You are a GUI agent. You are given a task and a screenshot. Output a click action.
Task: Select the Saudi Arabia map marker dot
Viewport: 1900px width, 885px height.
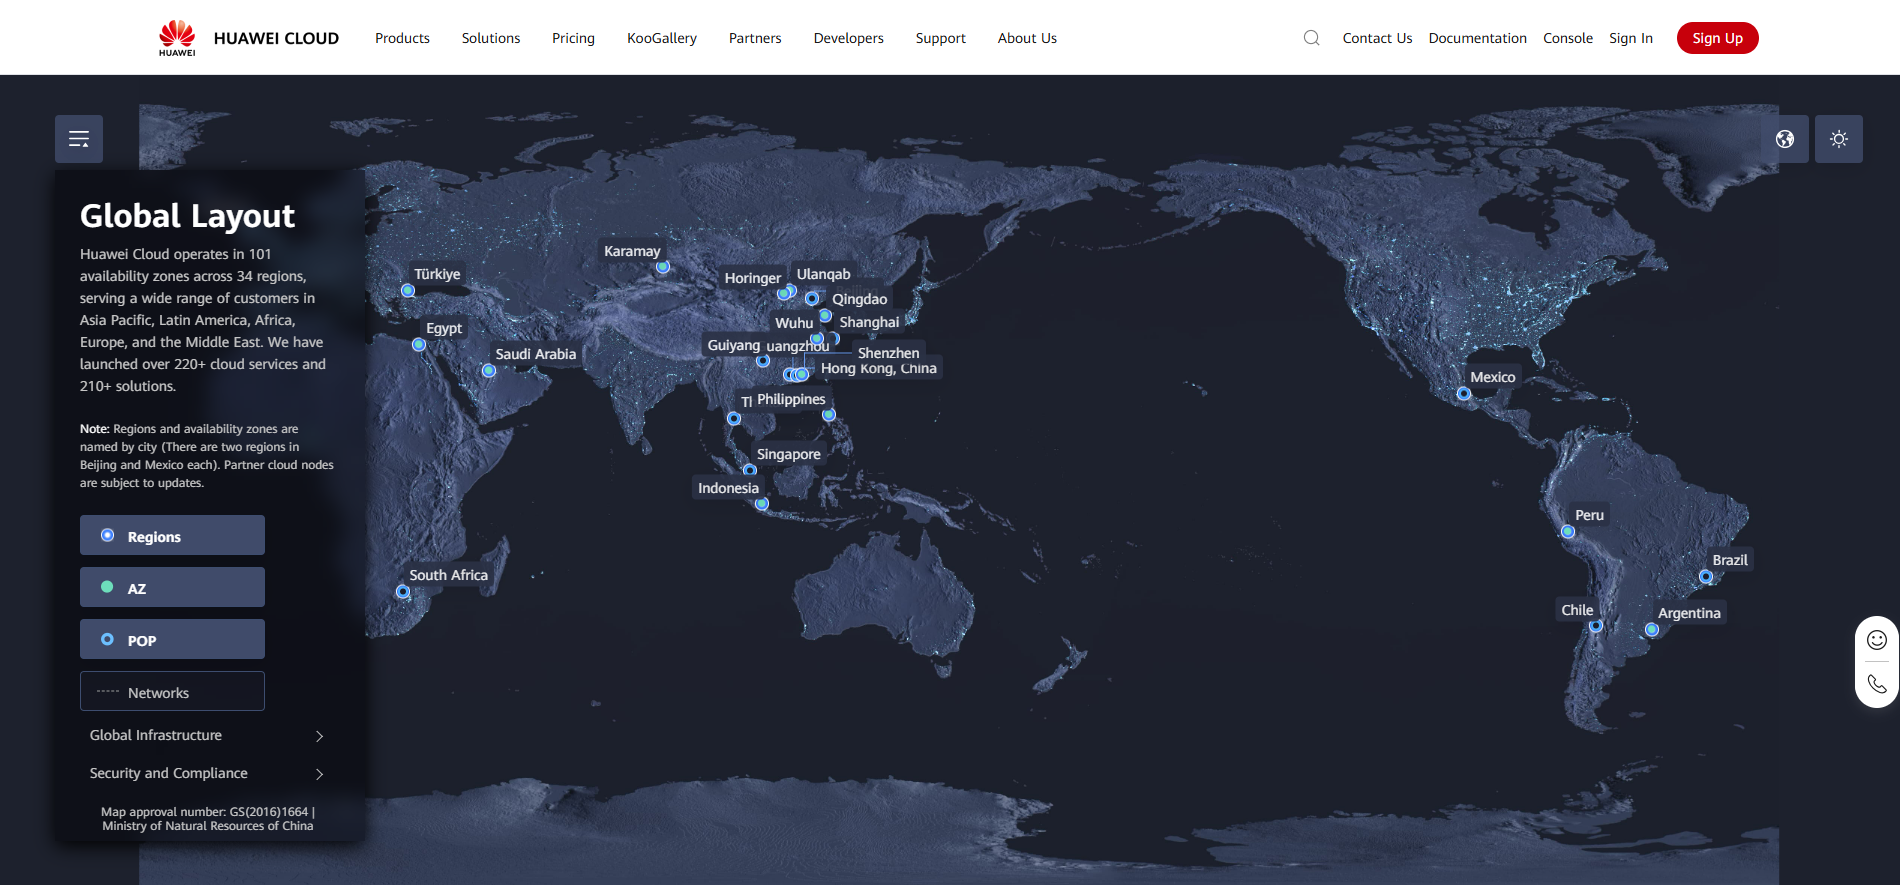(x=489, y=371)
